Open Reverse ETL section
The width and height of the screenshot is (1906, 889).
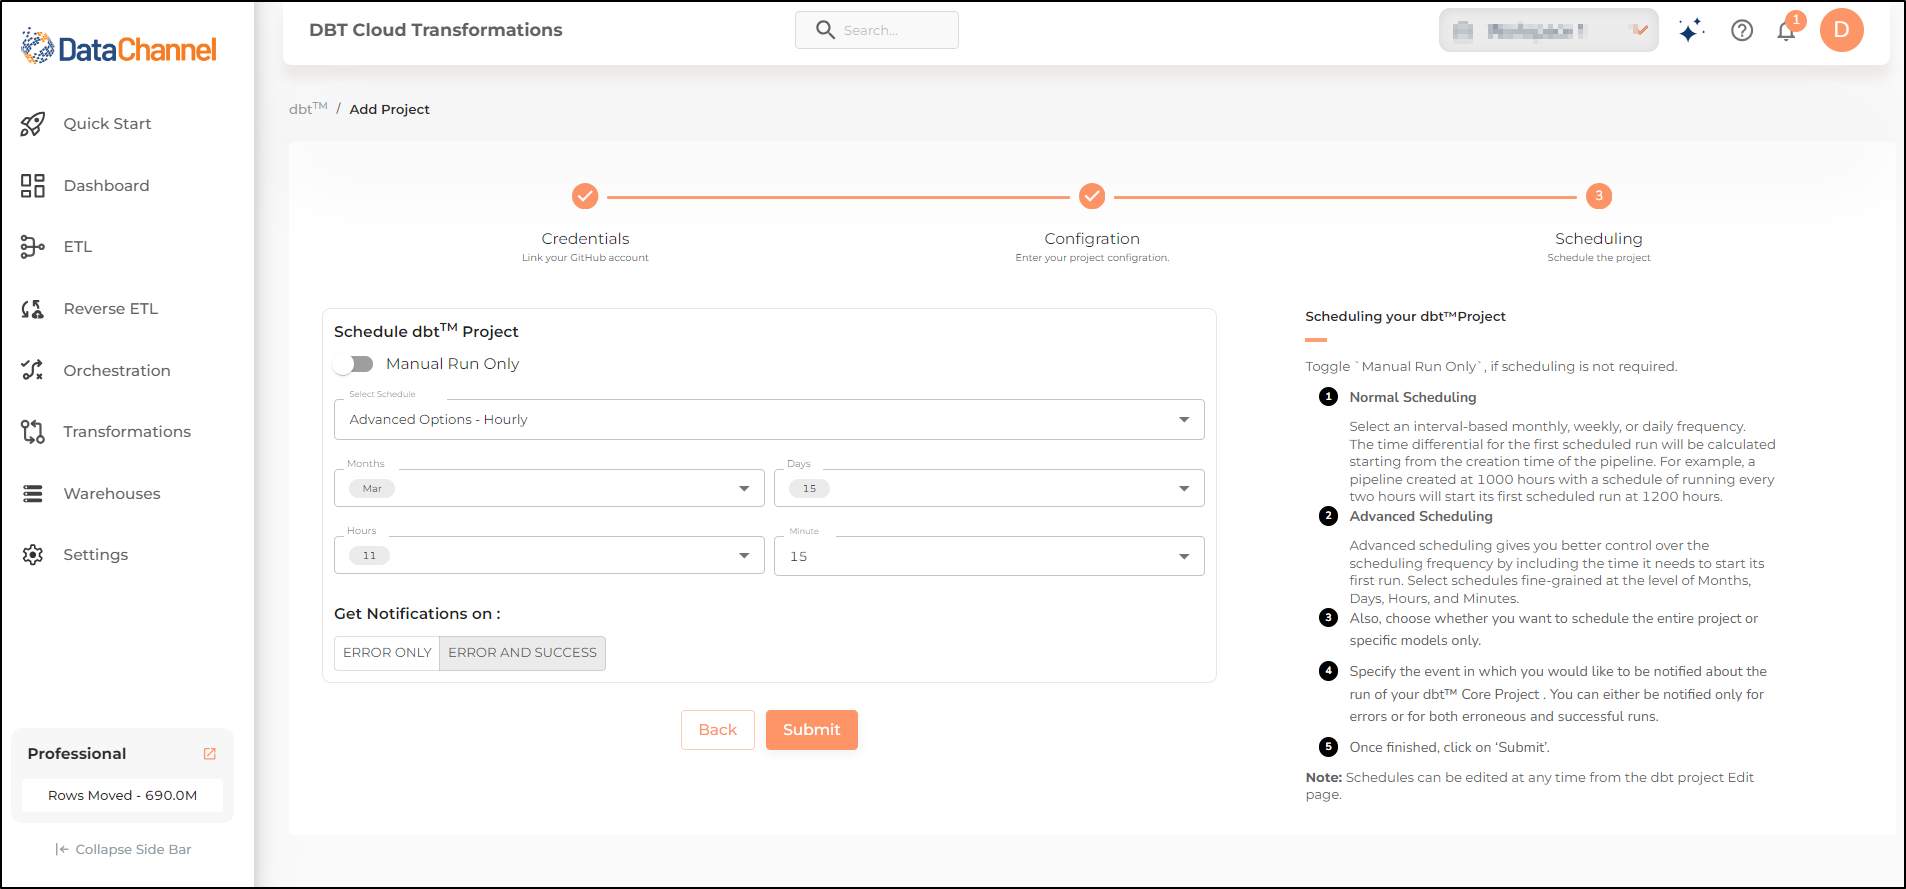click(x=111, y=309)
